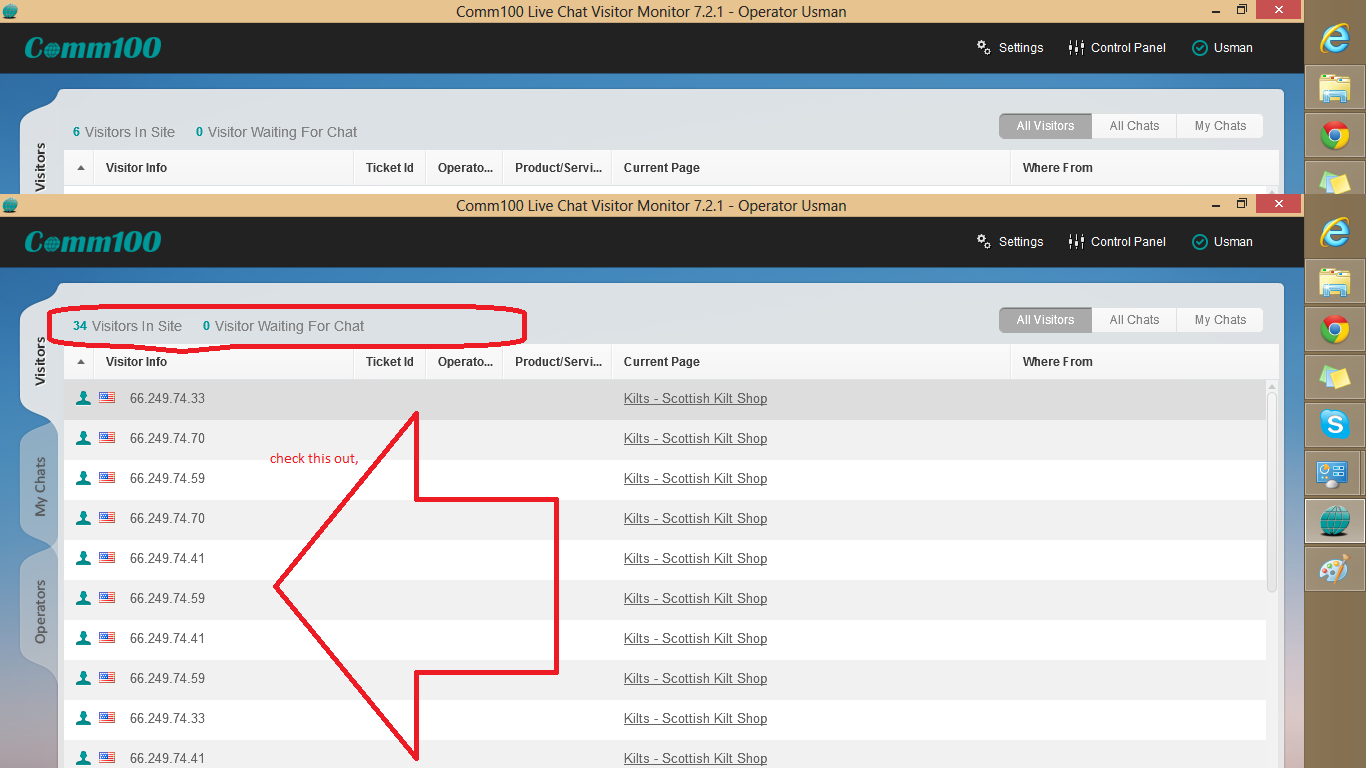Sort by Where From column in front window

(1145, 362)
